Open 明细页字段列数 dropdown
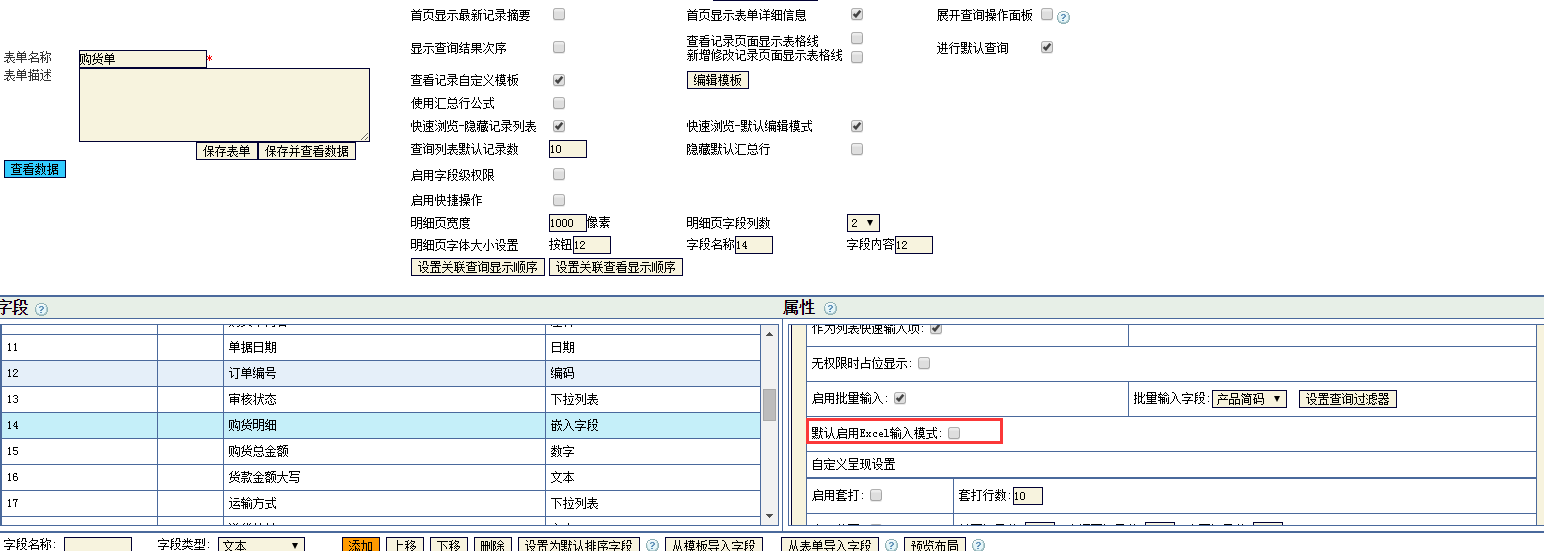The image size is (1544, 551). pyautogui.click(x=863, y=223)
